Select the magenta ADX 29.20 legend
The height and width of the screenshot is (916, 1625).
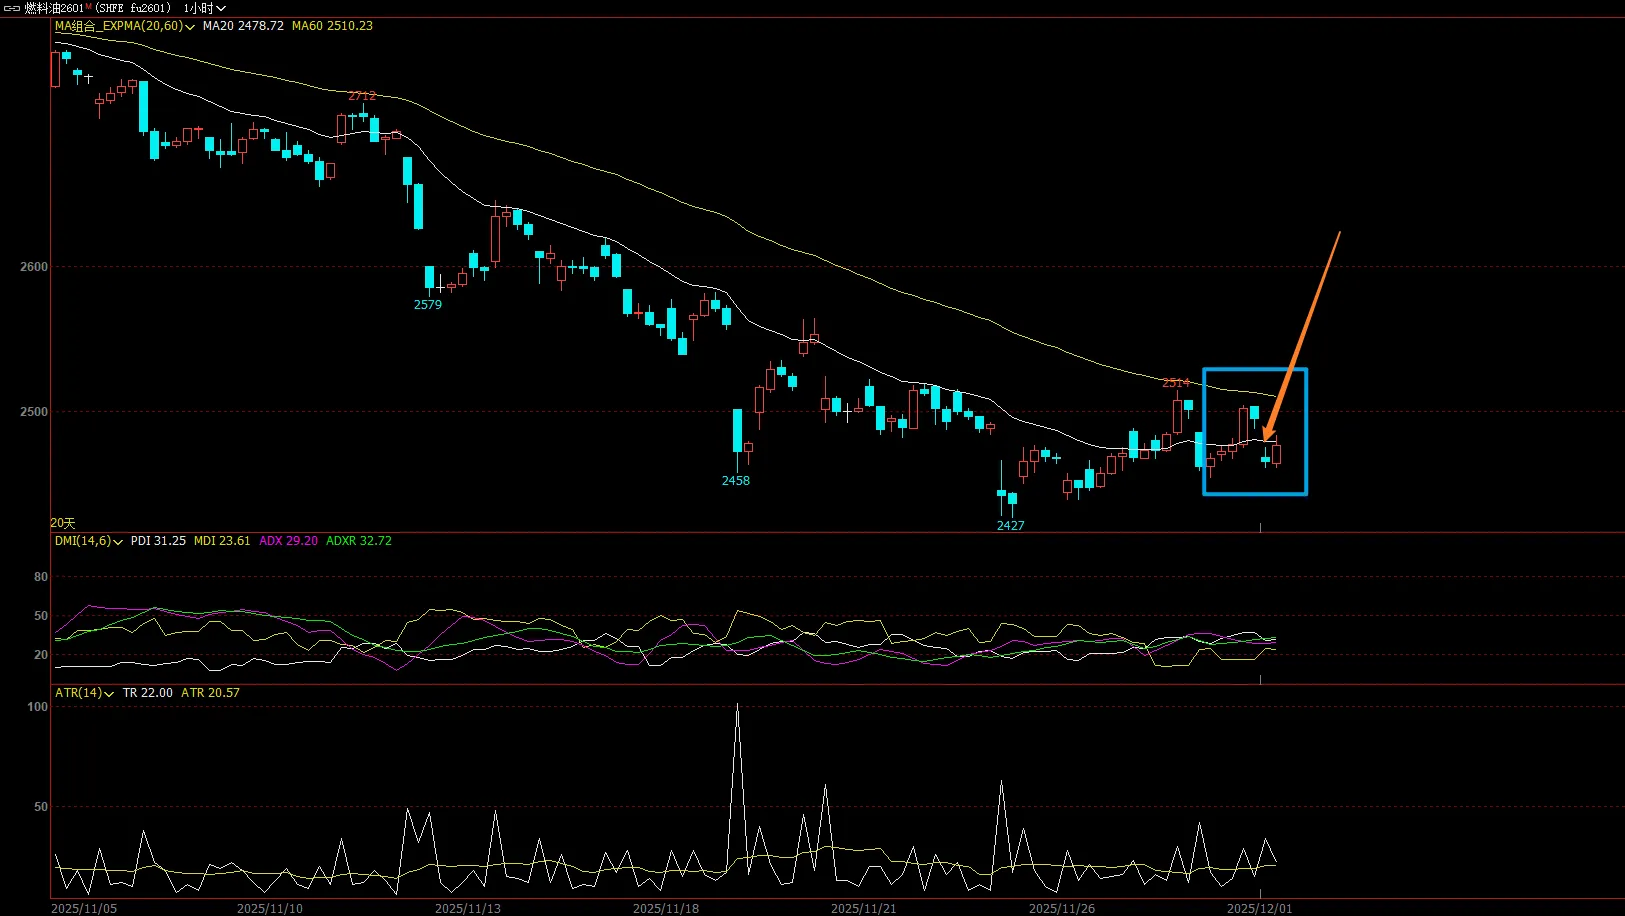pyautogui.click(x=288, y=541)
